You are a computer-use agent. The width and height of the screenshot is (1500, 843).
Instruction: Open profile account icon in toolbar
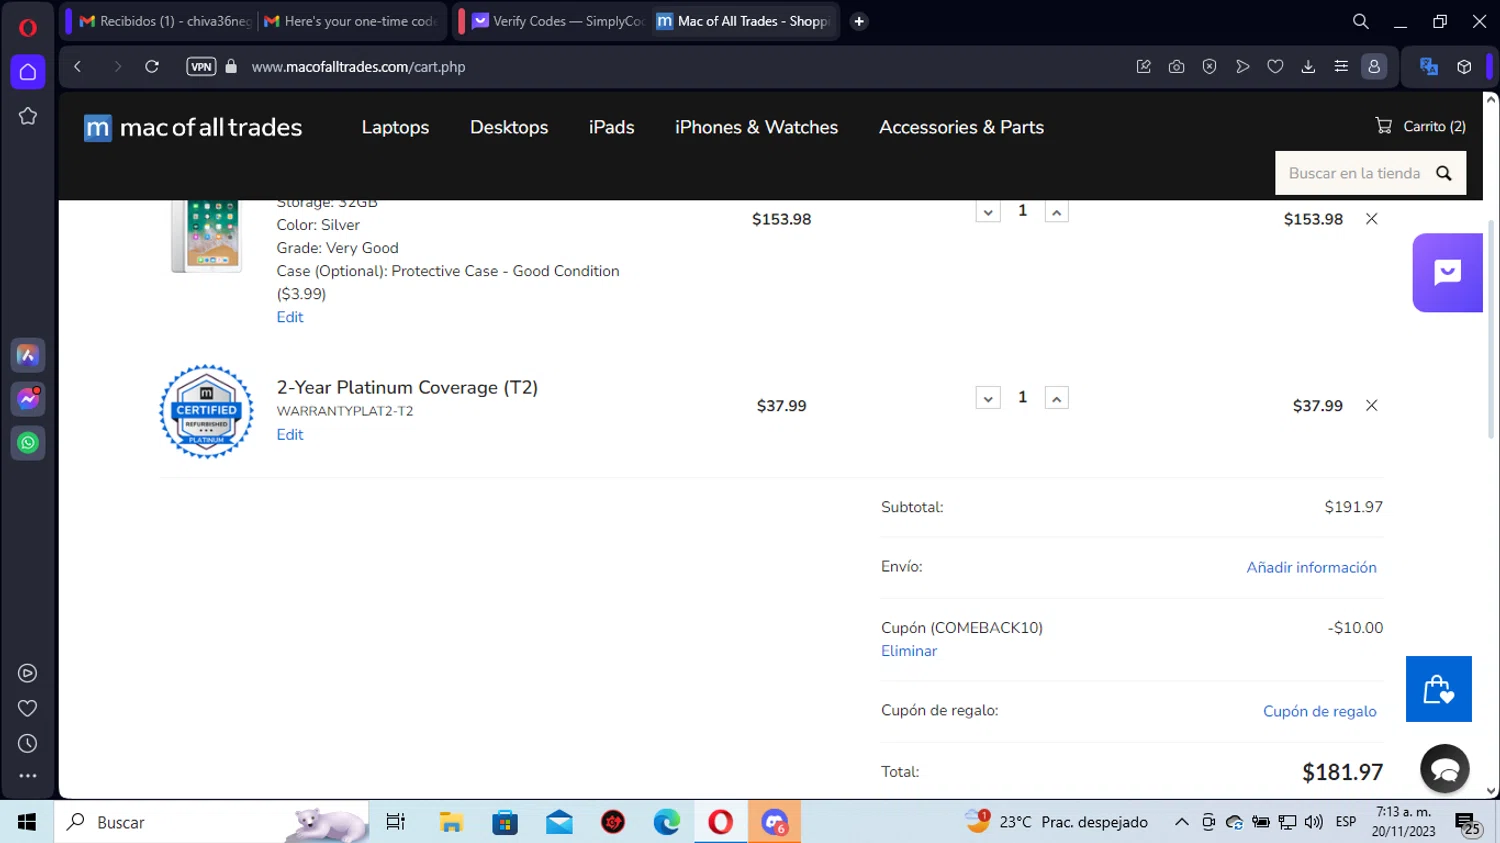pyautogui.click(x=1374, y=67)
